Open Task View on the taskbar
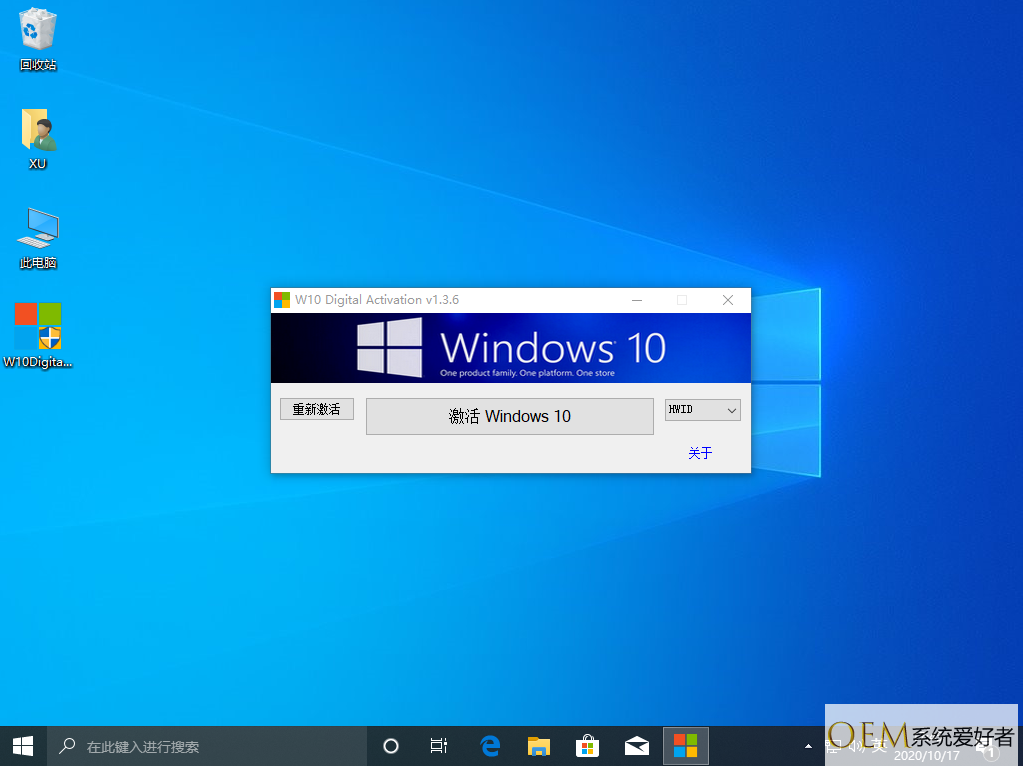The width and height of the screenshot is (1023, 766). 439,746
